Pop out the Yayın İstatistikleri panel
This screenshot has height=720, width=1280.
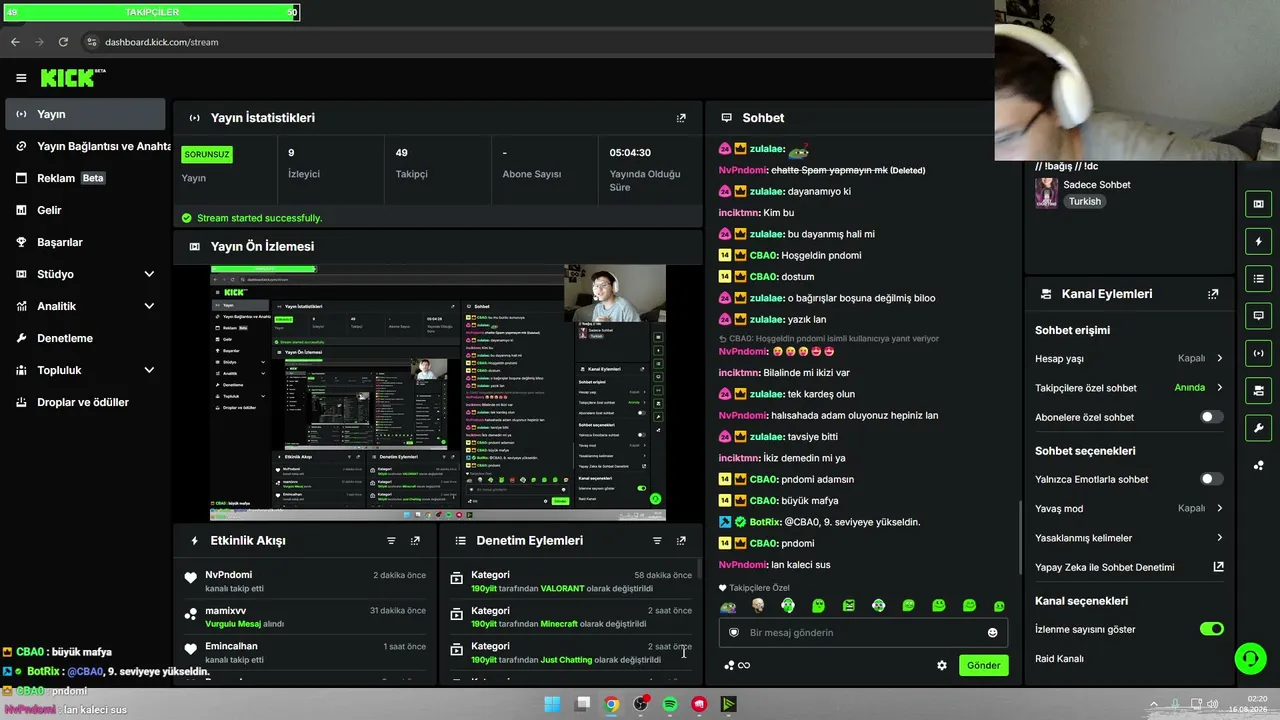click(681, 118)
